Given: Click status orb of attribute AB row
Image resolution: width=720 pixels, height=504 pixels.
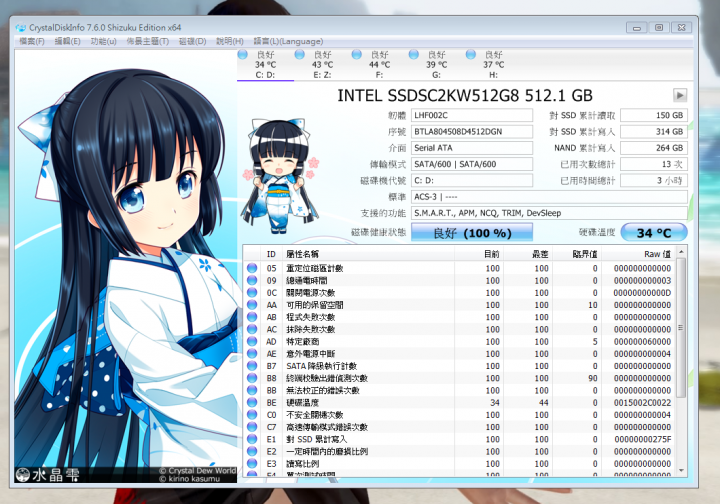Looking at the screenshot, I should (252, 317).
